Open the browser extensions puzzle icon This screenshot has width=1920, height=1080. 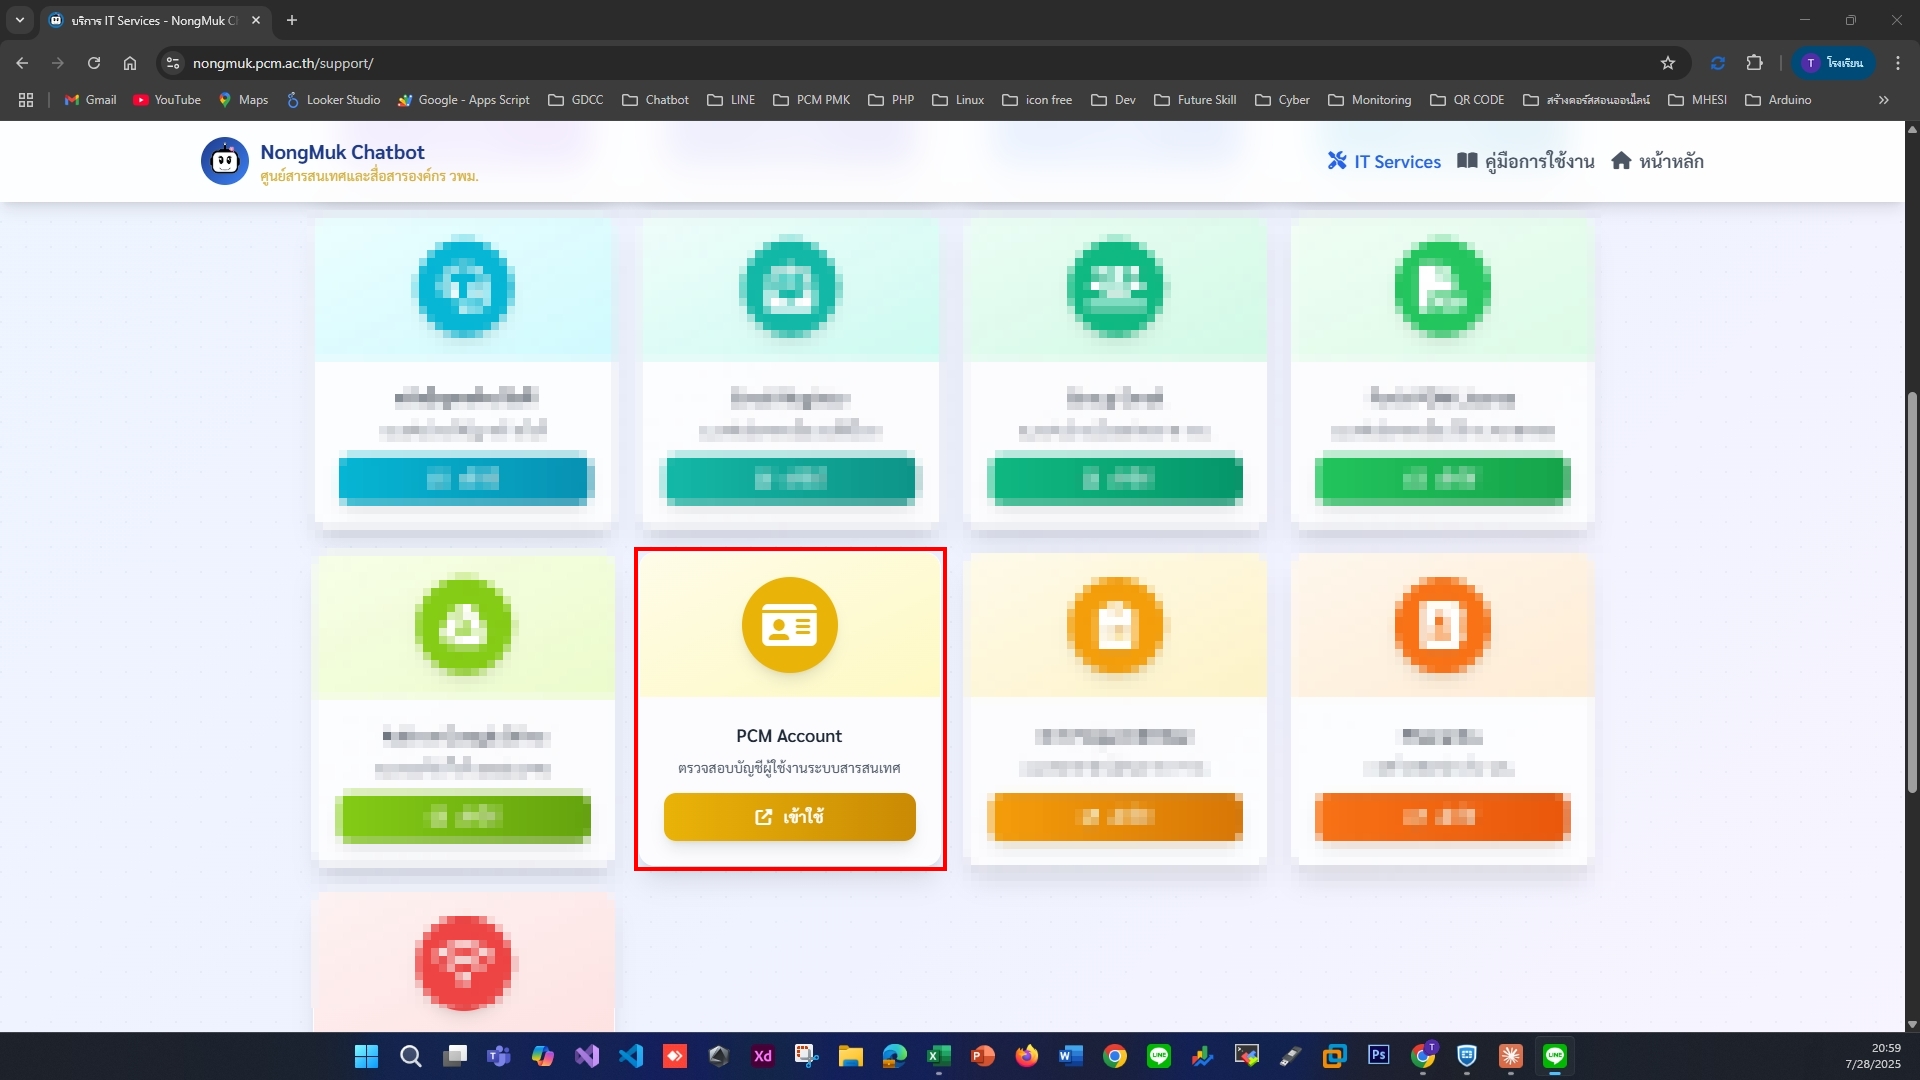(1754, 63)
